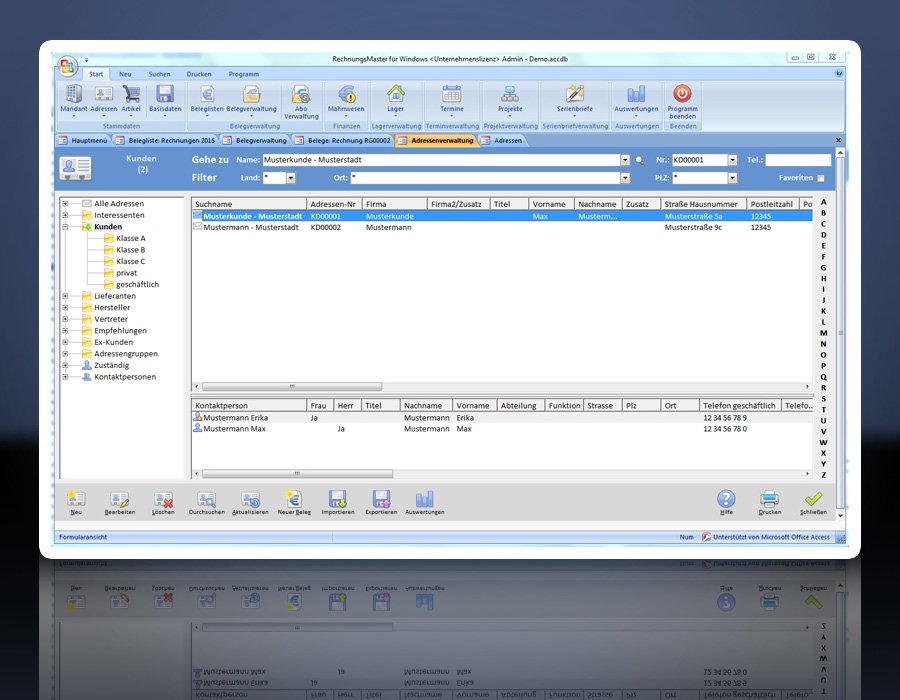Click the Neuer Beleg icon
The image size is (900, 700).
293,499
